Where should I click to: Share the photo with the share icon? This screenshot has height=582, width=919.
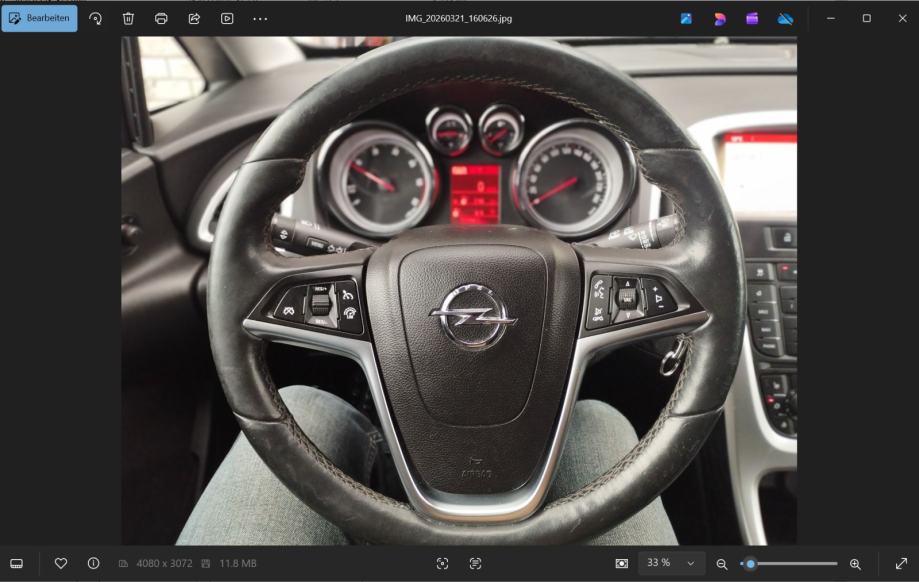tap(194, 19)
